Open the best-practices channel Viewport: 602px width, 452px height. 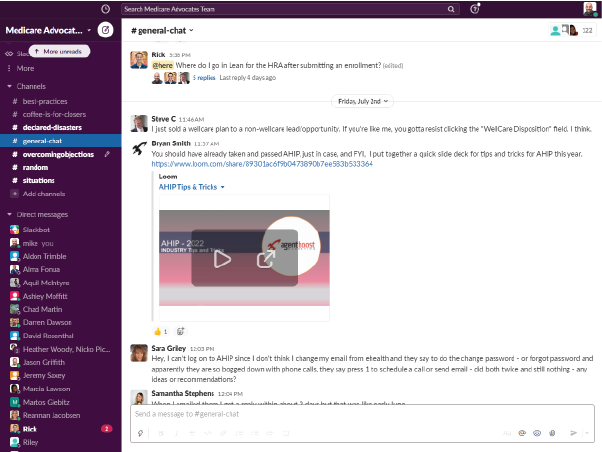45,101
